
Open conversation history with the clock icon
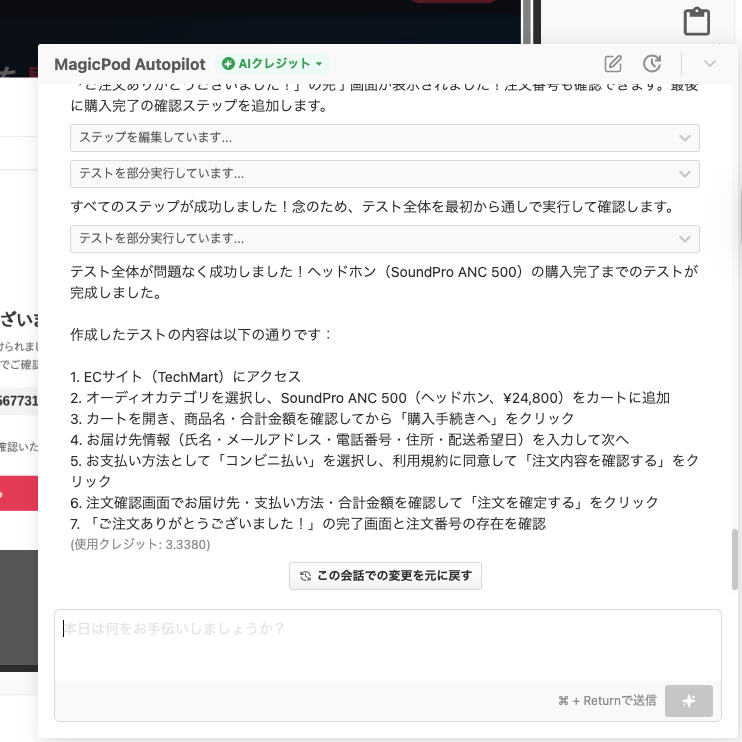click(652, 63)
